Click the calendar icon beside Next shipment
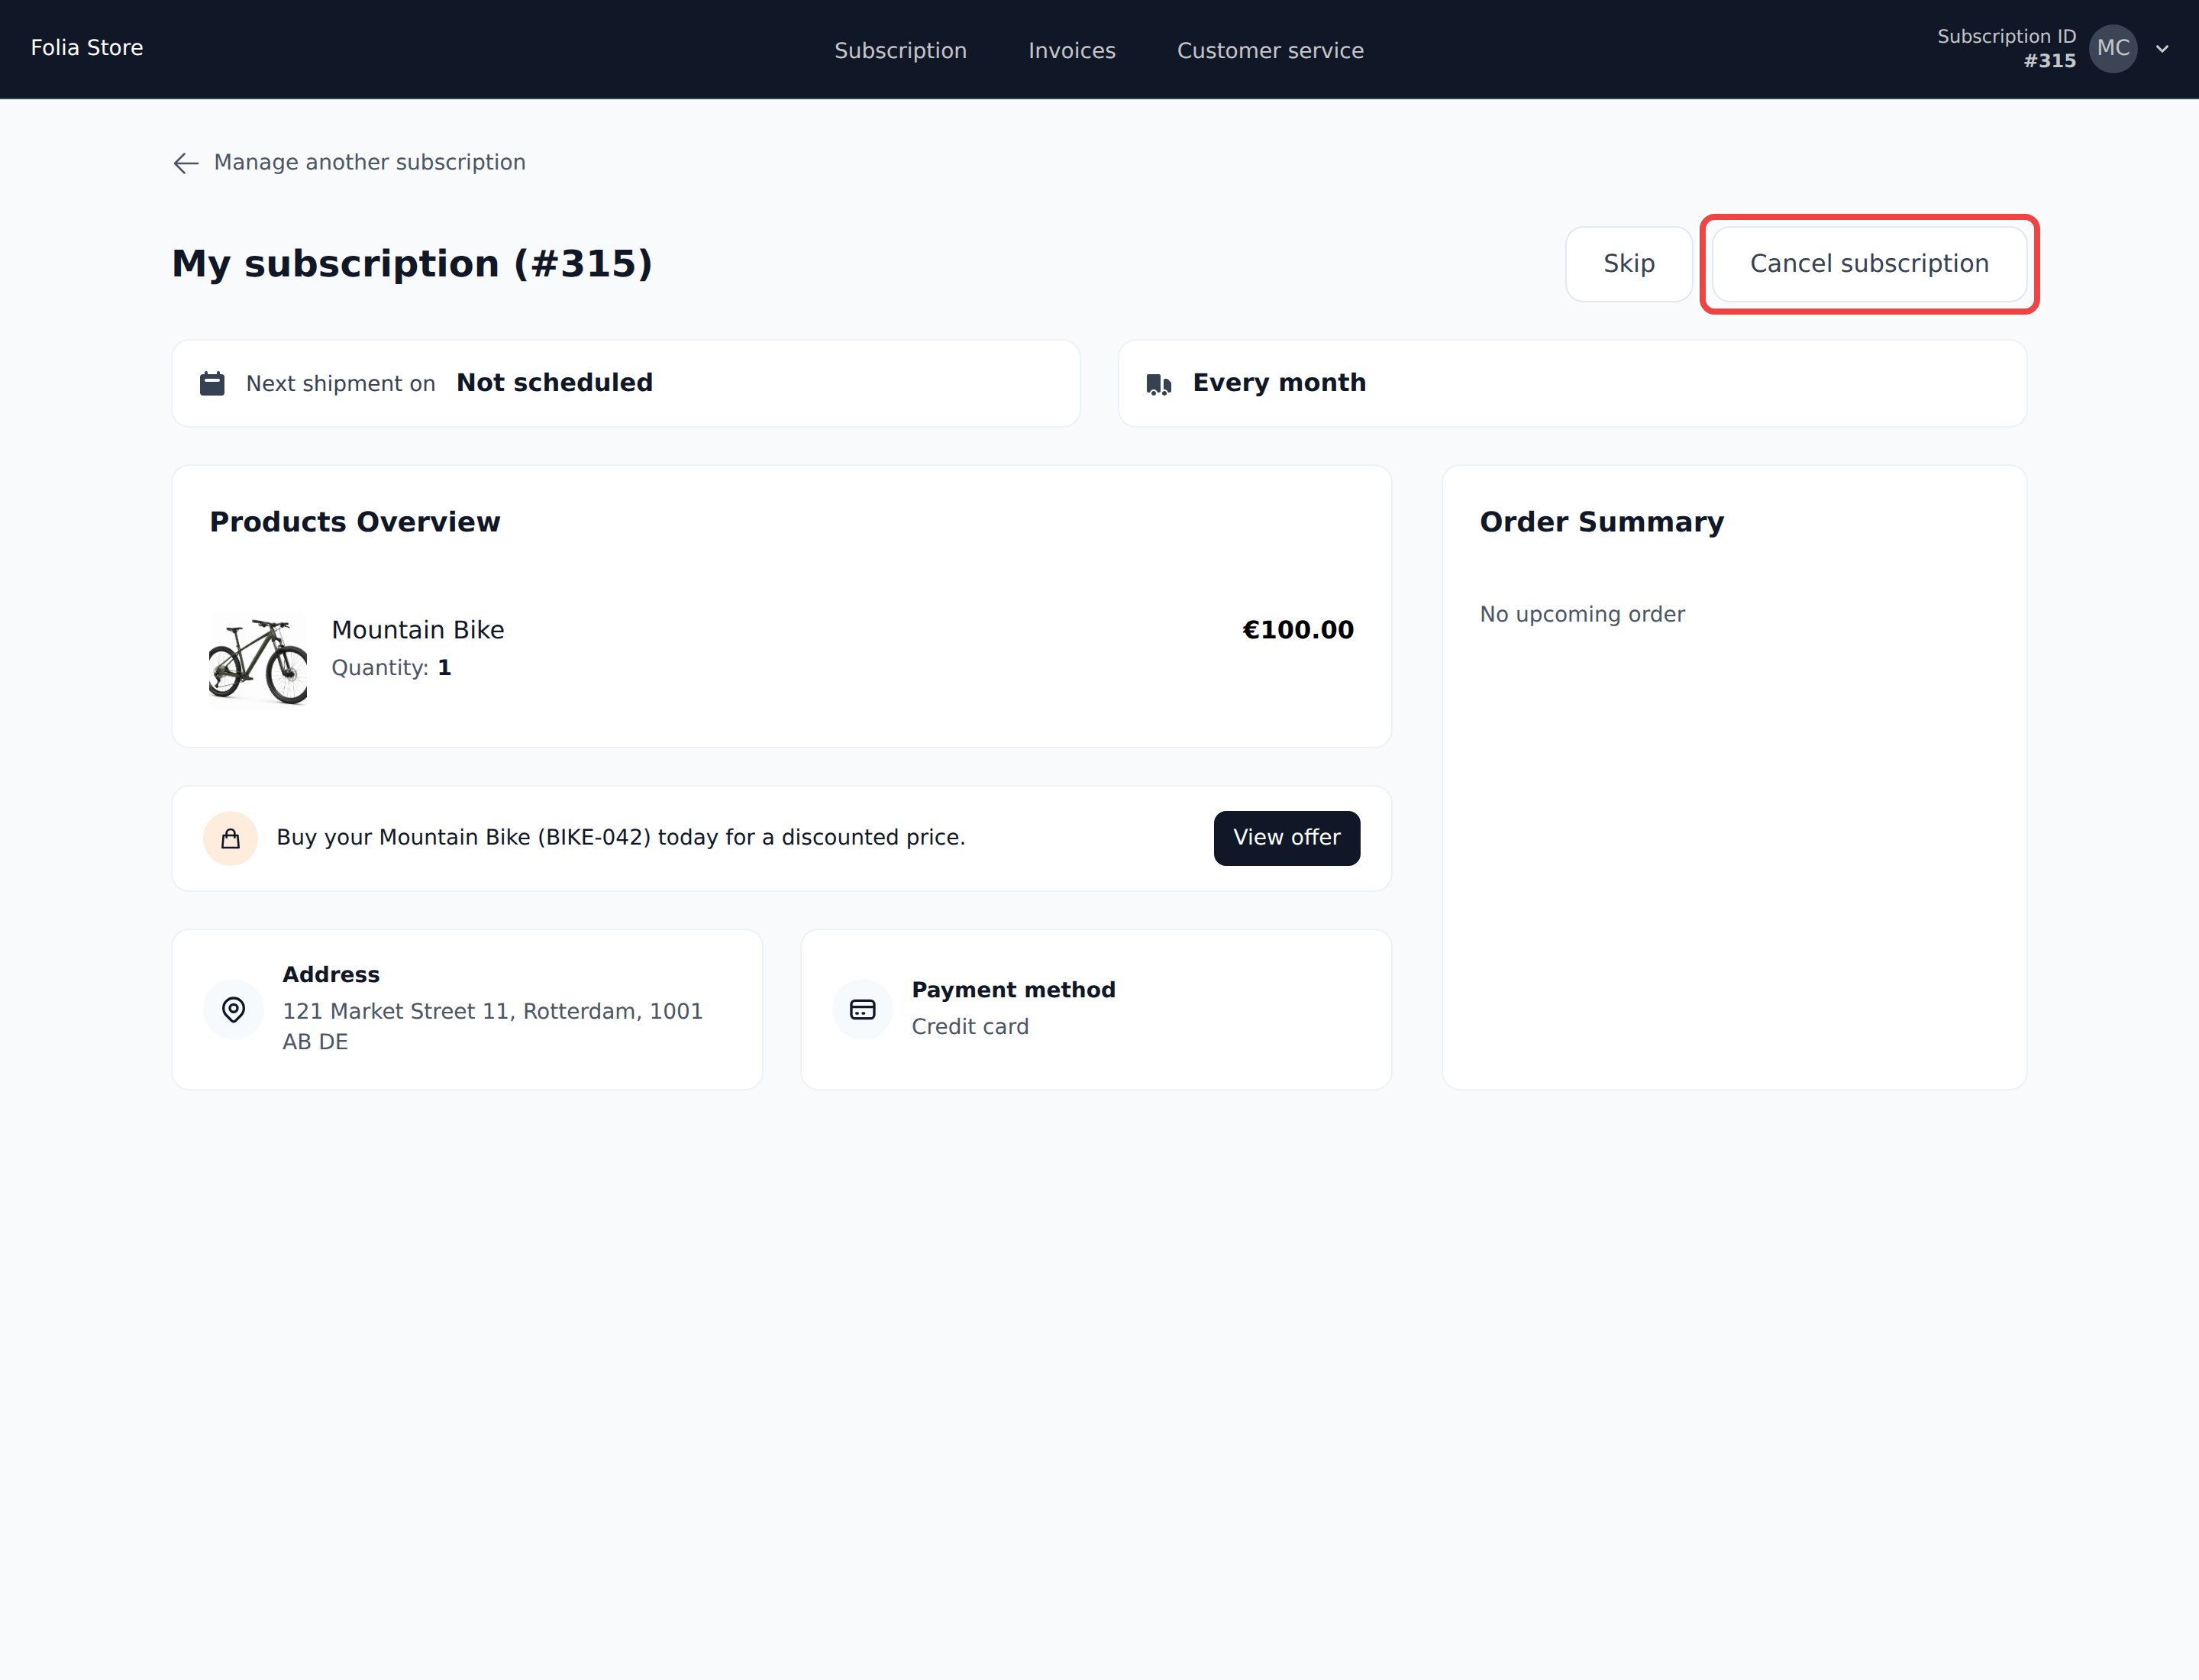This screenshot has width=2199, height=1680. pos(212,383)
